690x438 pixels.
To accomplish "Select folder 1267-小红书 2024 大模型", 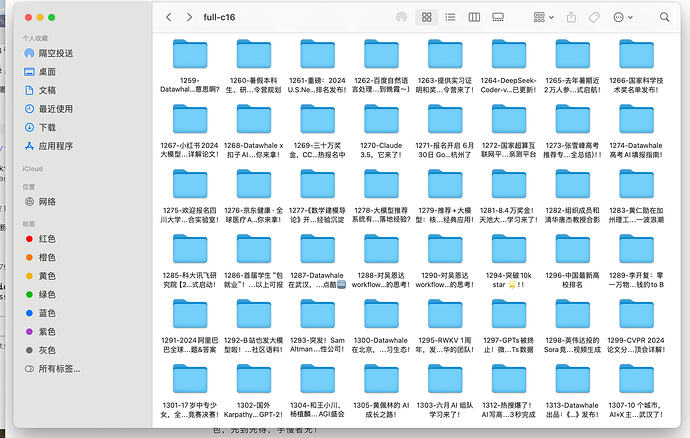I will pyautogui.click(x=190, y=119).
